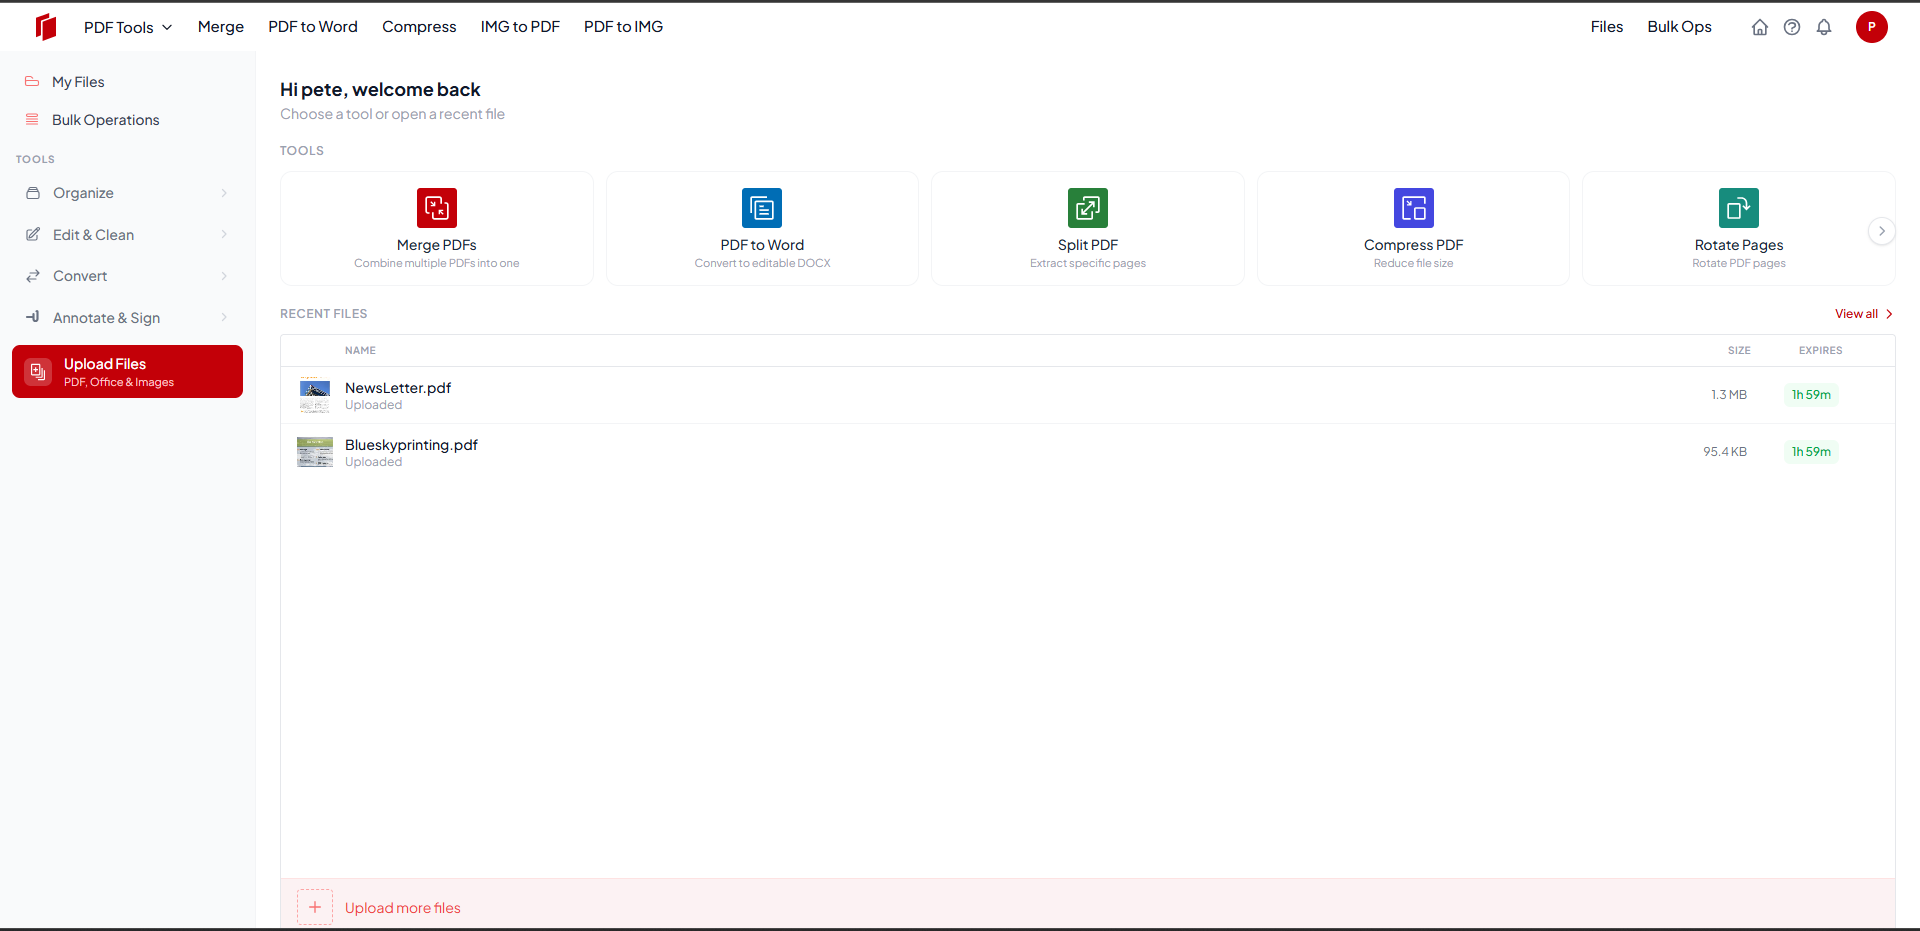This screenshot has width=1920, height=931.
Task: Expand the Annotate & Sign chevron
Action: coord(224,317)
